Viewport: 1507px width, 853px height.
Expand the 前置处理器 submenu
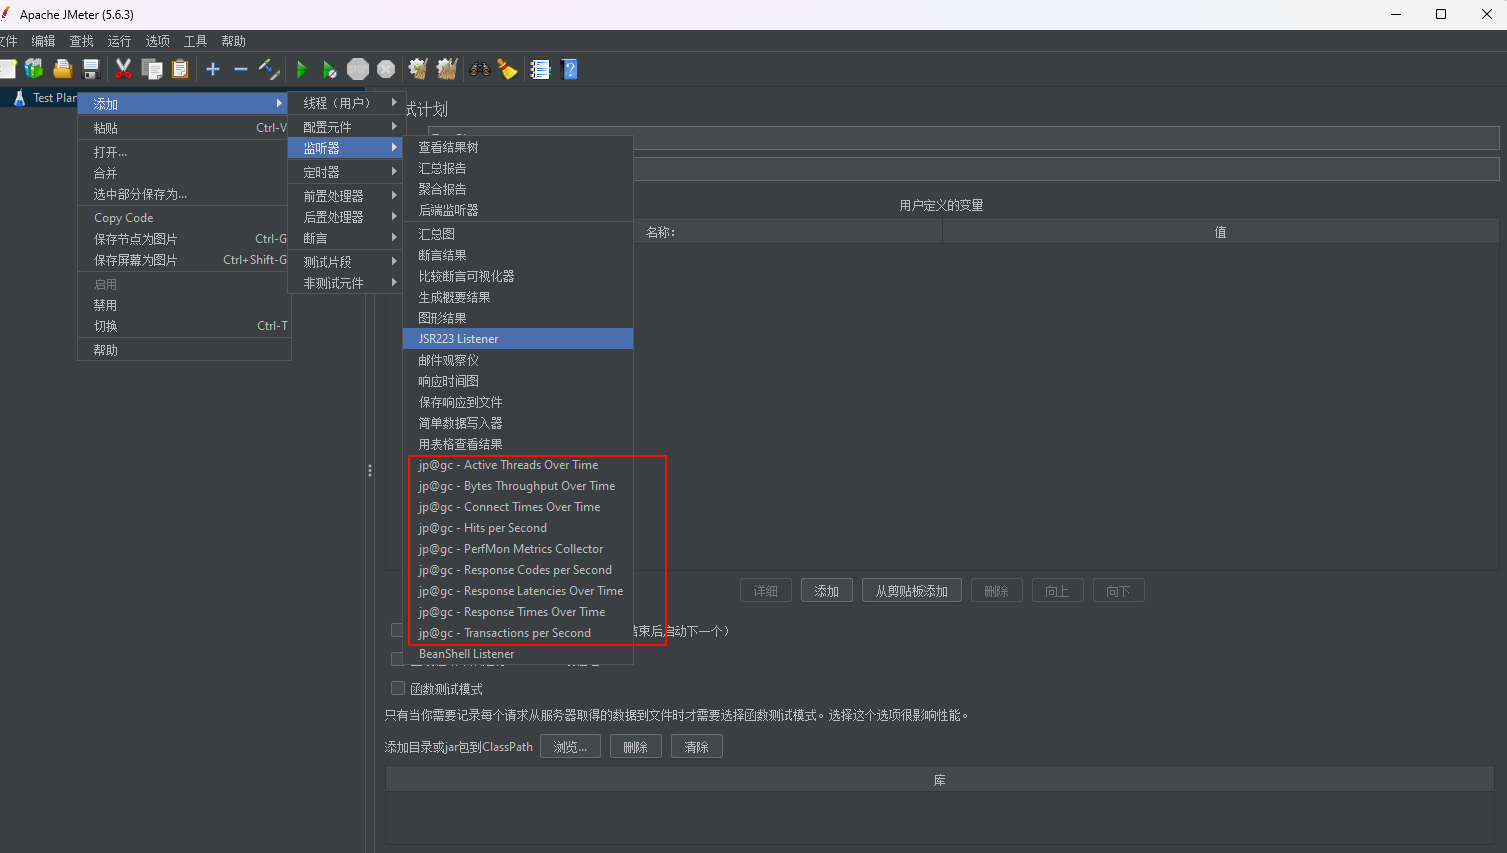347,196
